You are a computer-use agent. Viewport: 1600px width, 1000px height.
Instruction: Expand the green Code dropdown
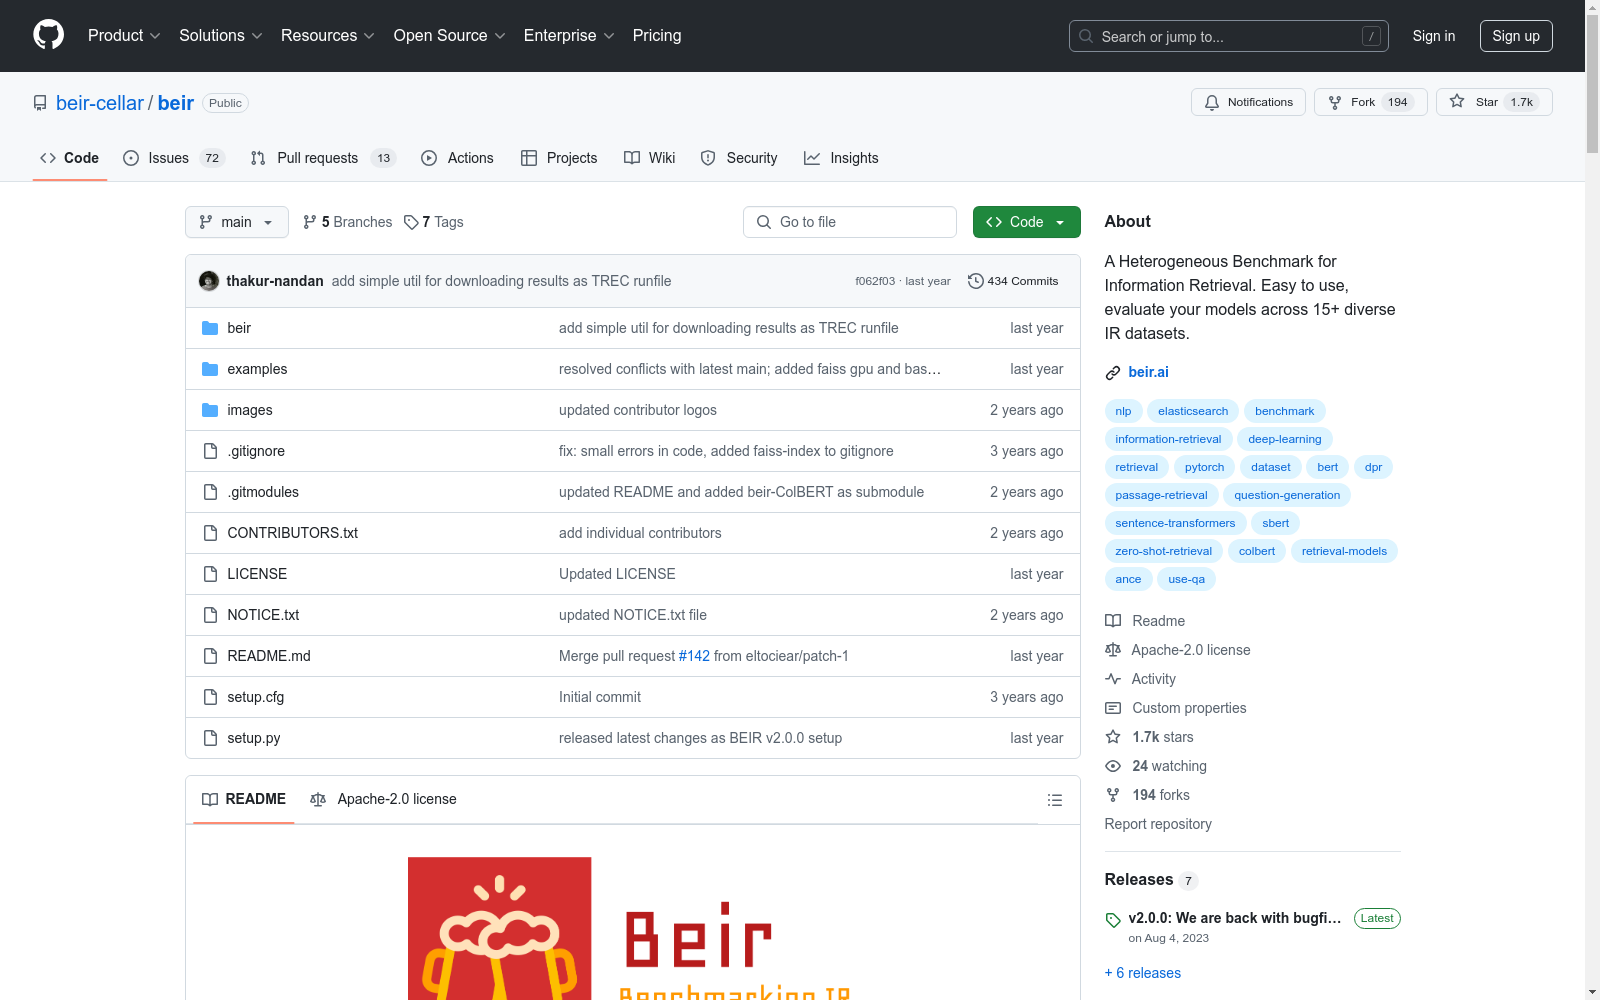click(x=1027, y=222)
